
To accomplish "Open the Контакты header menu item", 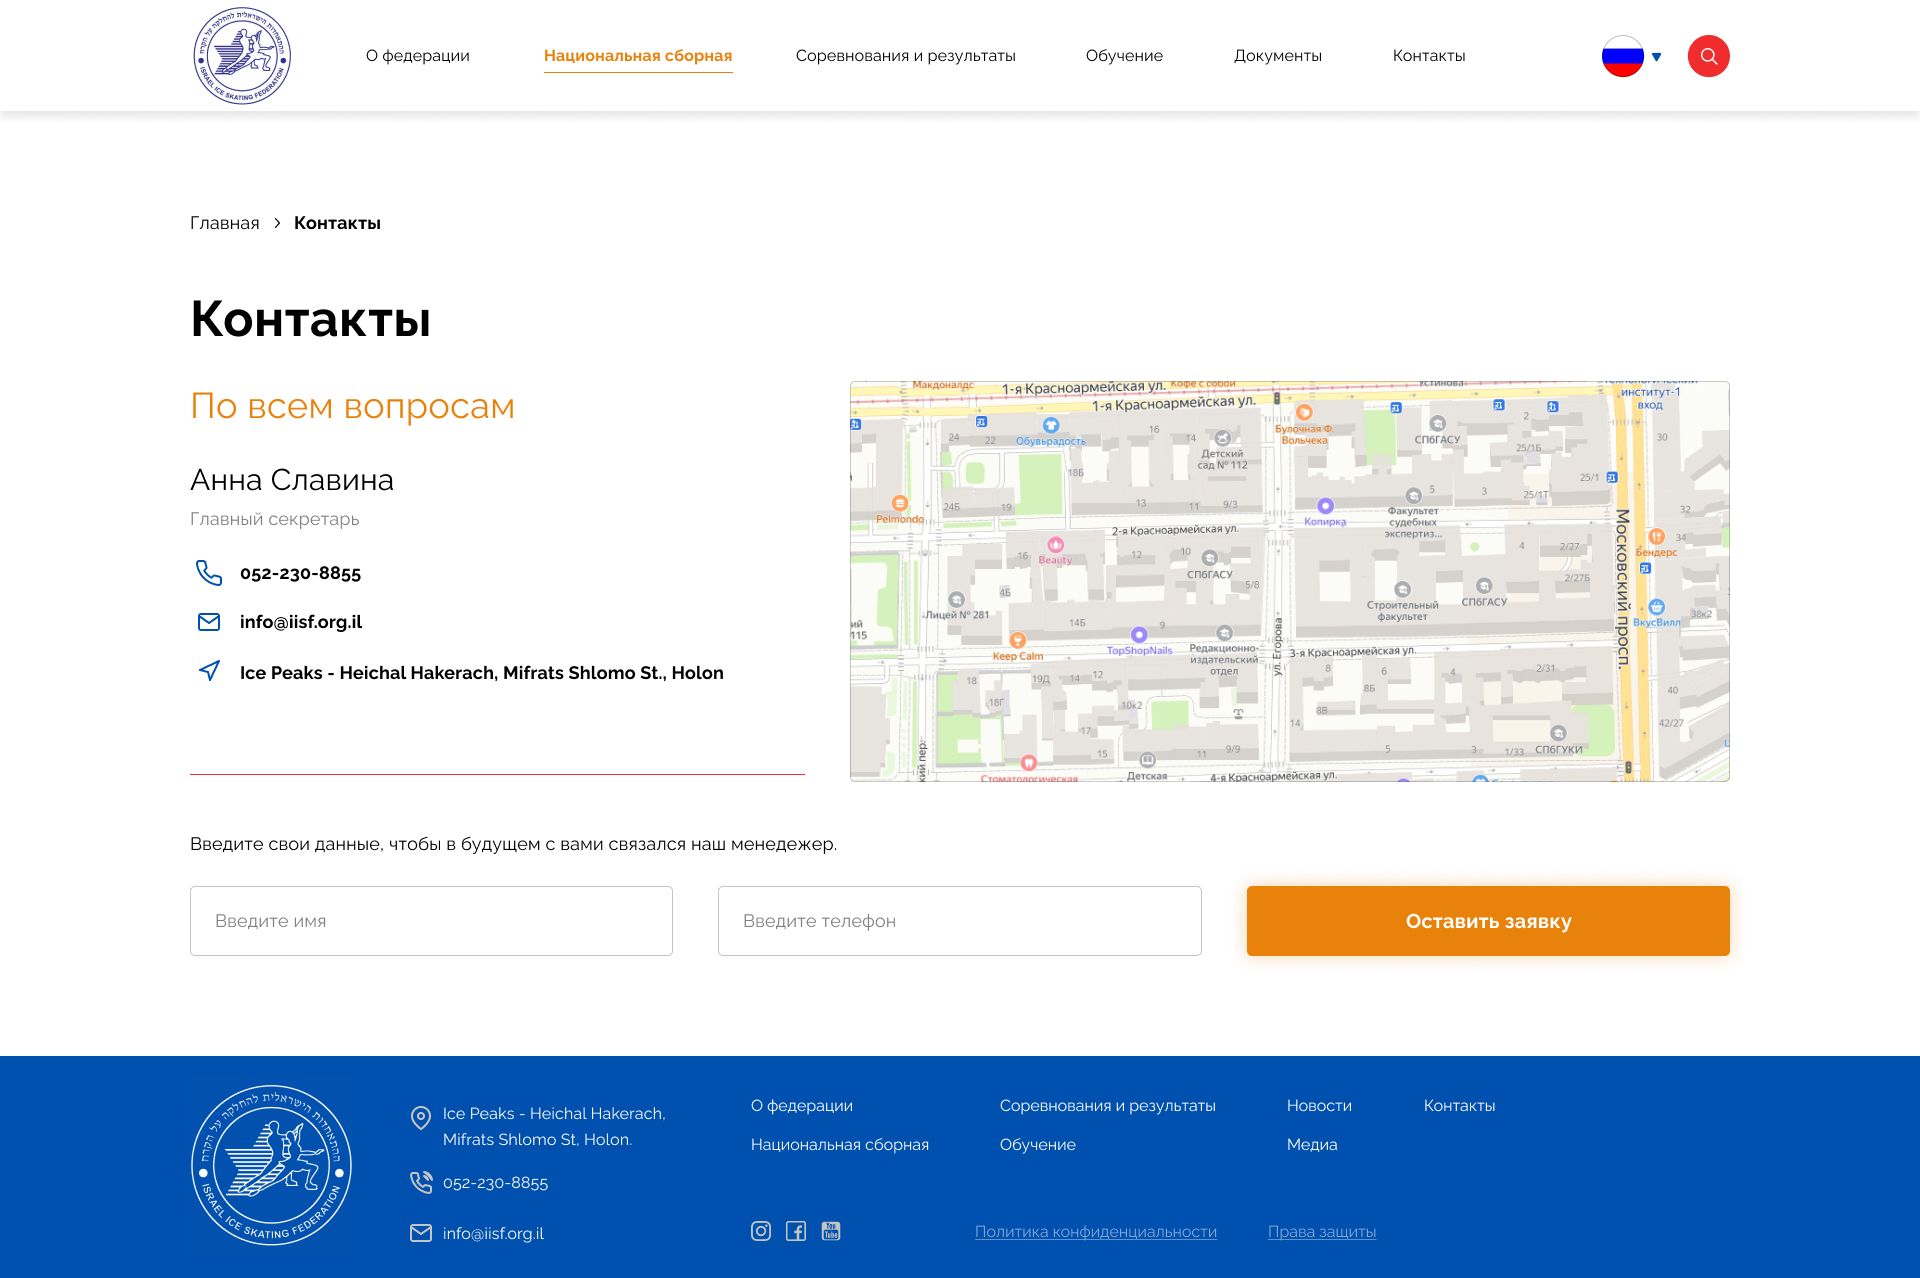I will [1428, 56].
